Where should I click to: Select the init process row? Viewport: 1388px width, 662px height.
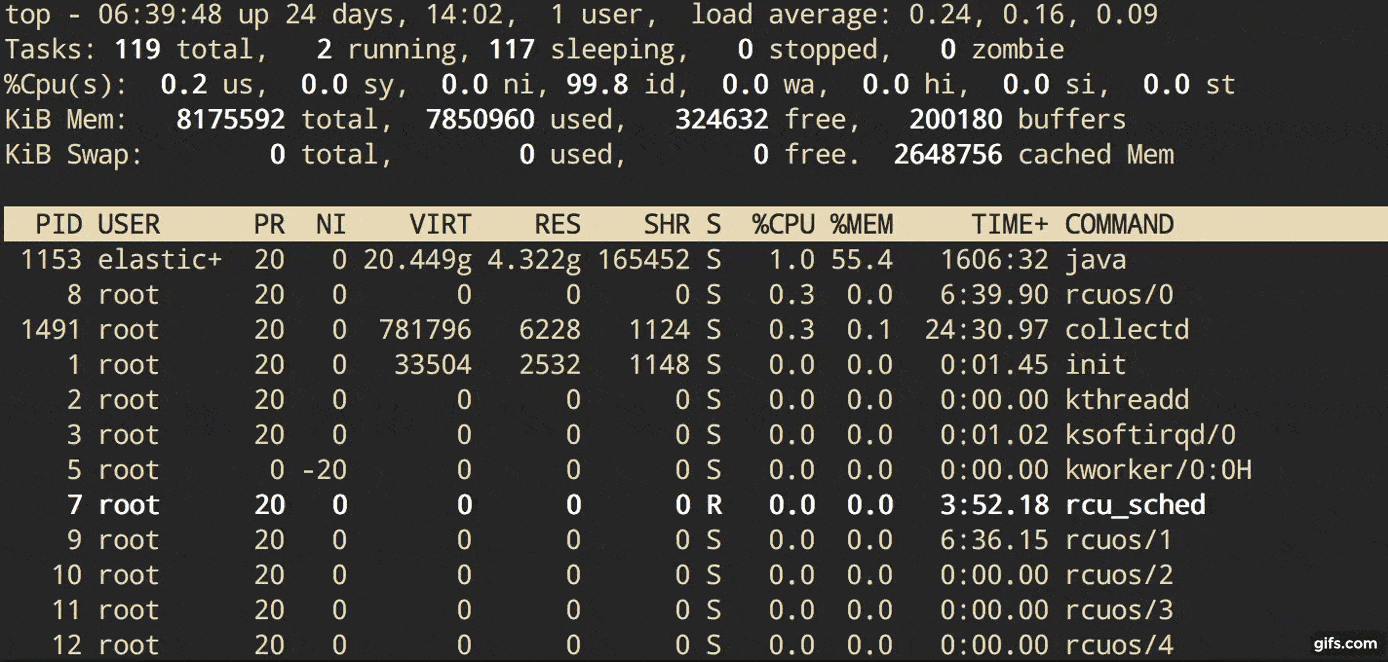(x=600, y=364)
